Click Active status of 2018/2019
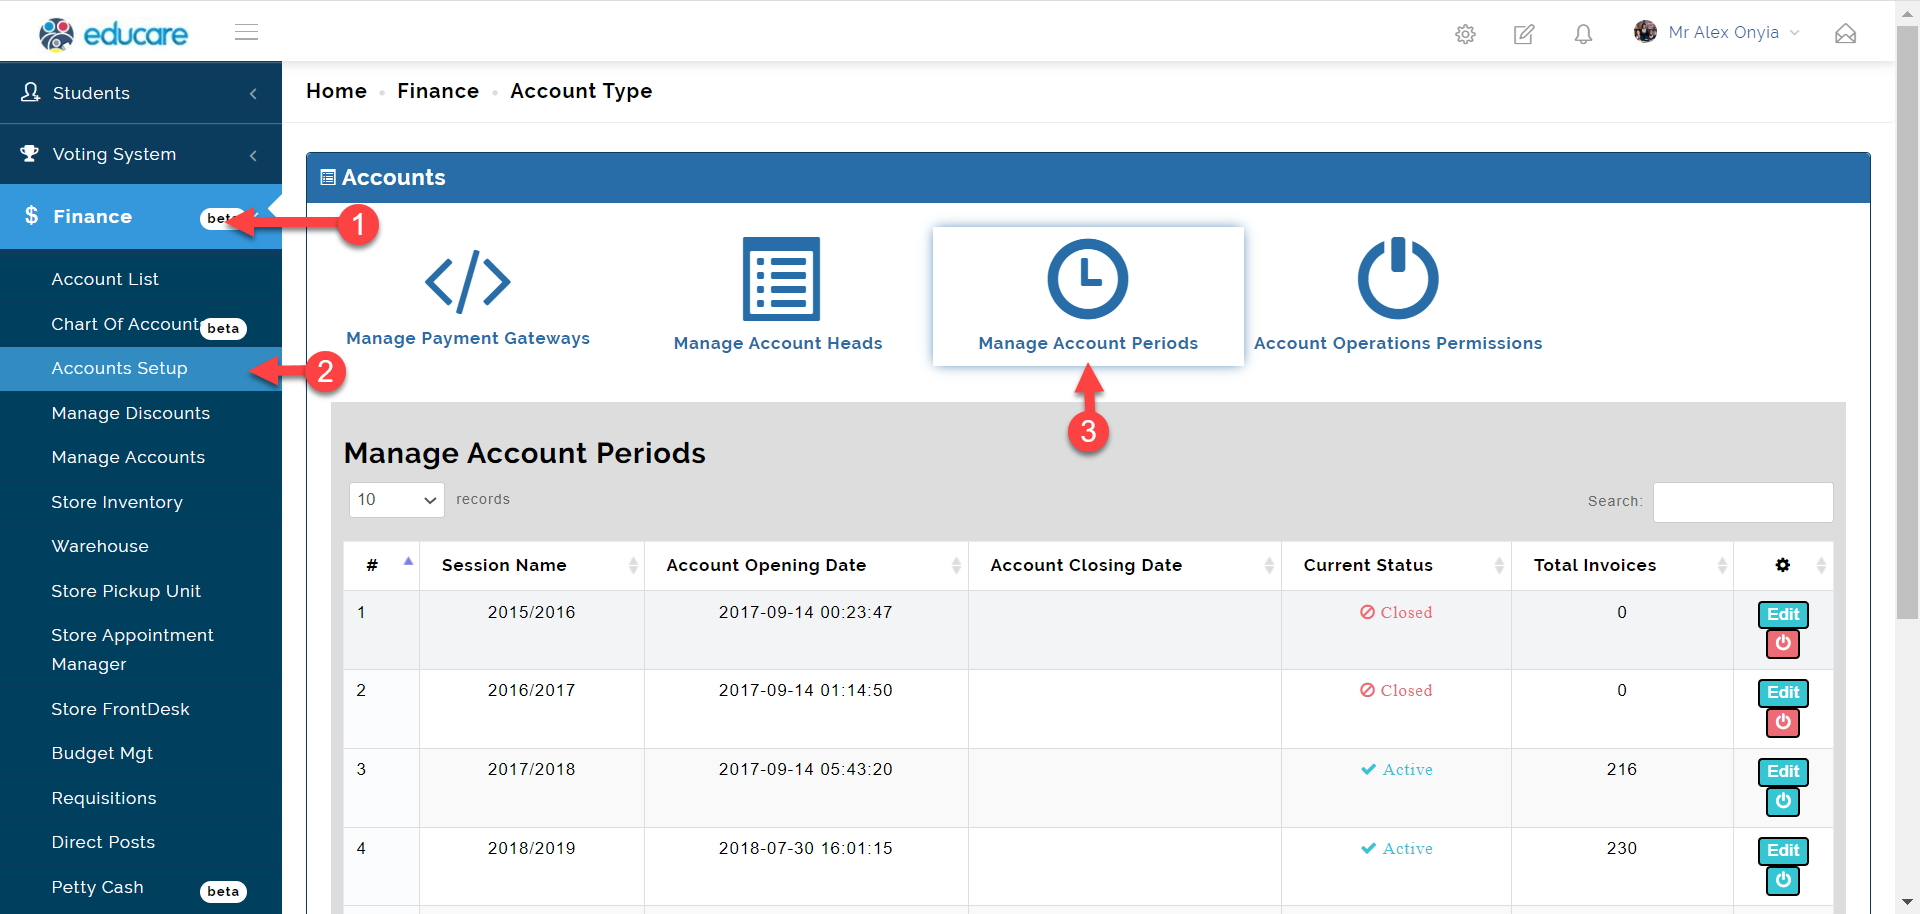The width and height of the screenshot is (1920, 914). (x=1397, y=848)
